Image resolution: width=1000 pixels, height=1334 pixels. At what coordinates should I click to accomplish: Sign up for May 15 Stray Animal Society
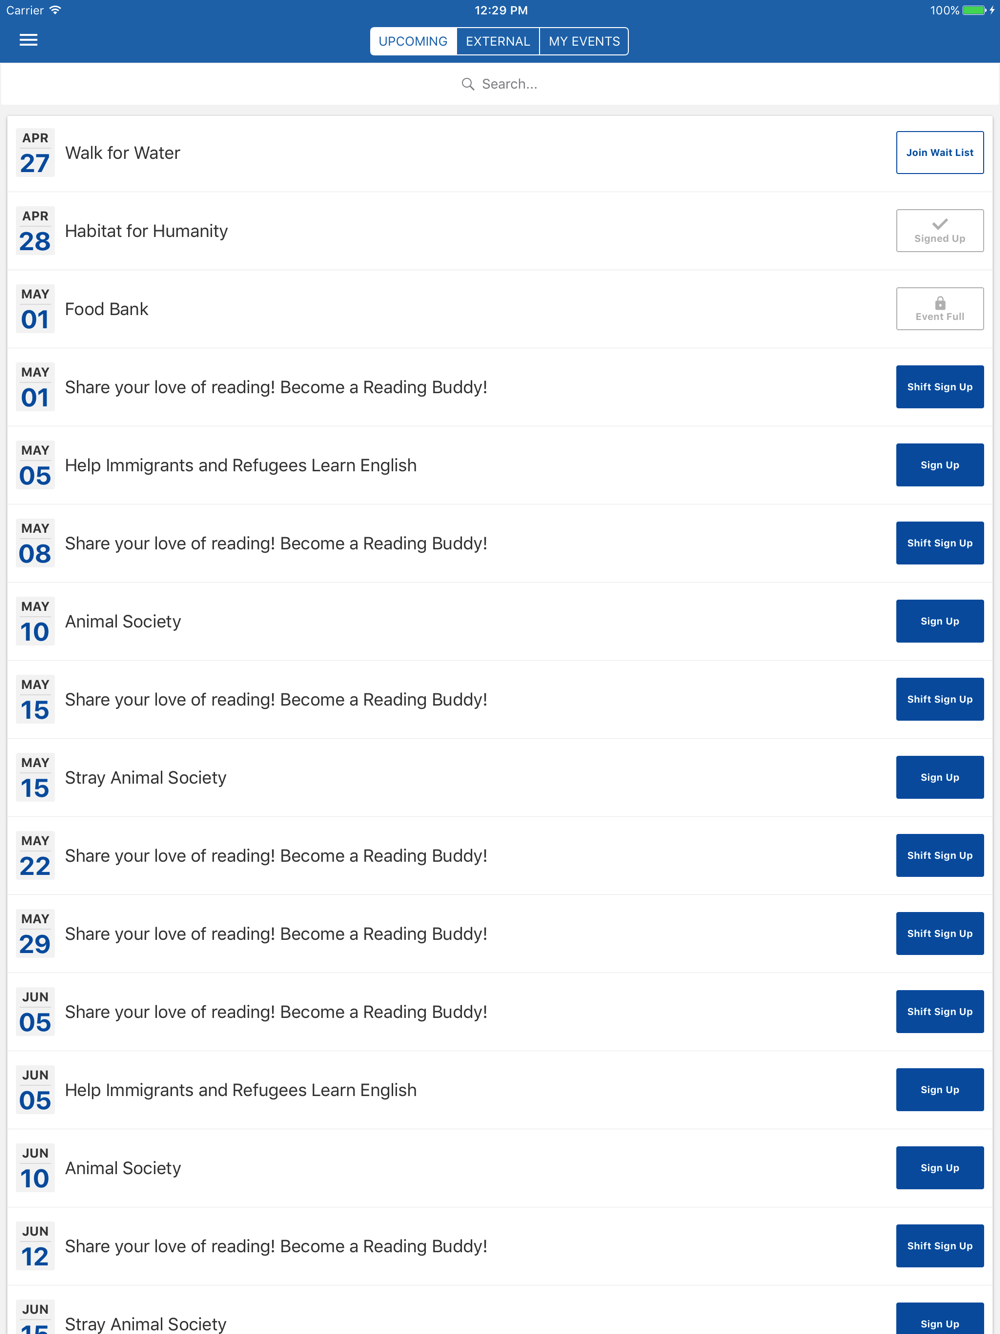click(x=940, y=777)
